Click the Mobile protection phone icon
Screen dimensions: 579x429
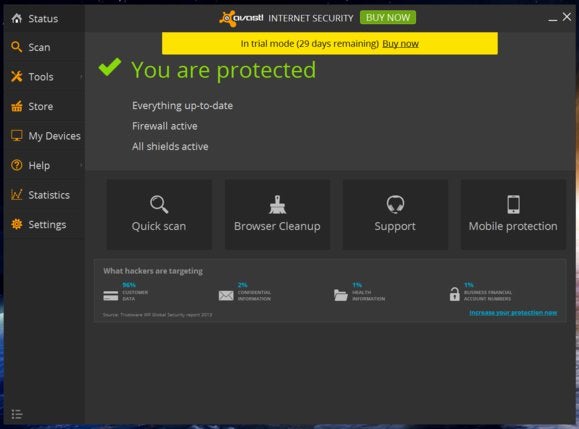click(x=513, y=204)
